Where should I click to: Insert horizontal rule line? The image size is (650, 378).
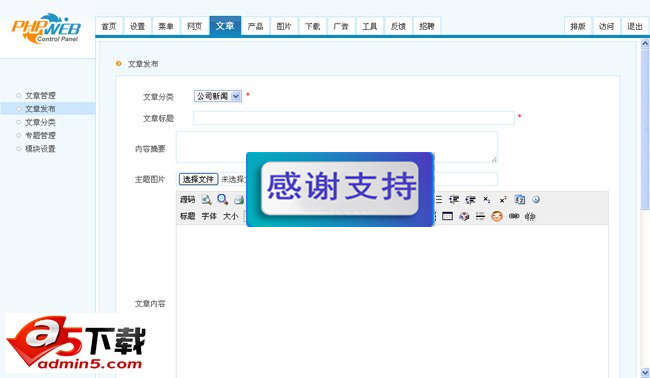pyautogui.click(x=480, y=216)
